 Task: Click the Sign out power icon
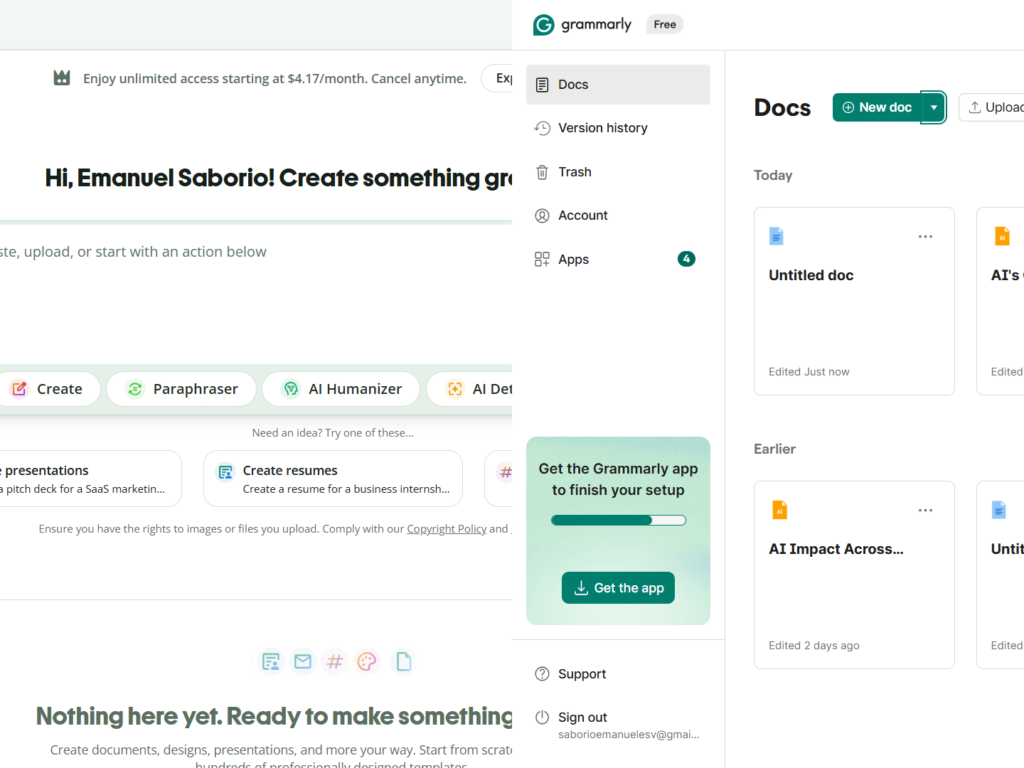click(x=542, y=717)
